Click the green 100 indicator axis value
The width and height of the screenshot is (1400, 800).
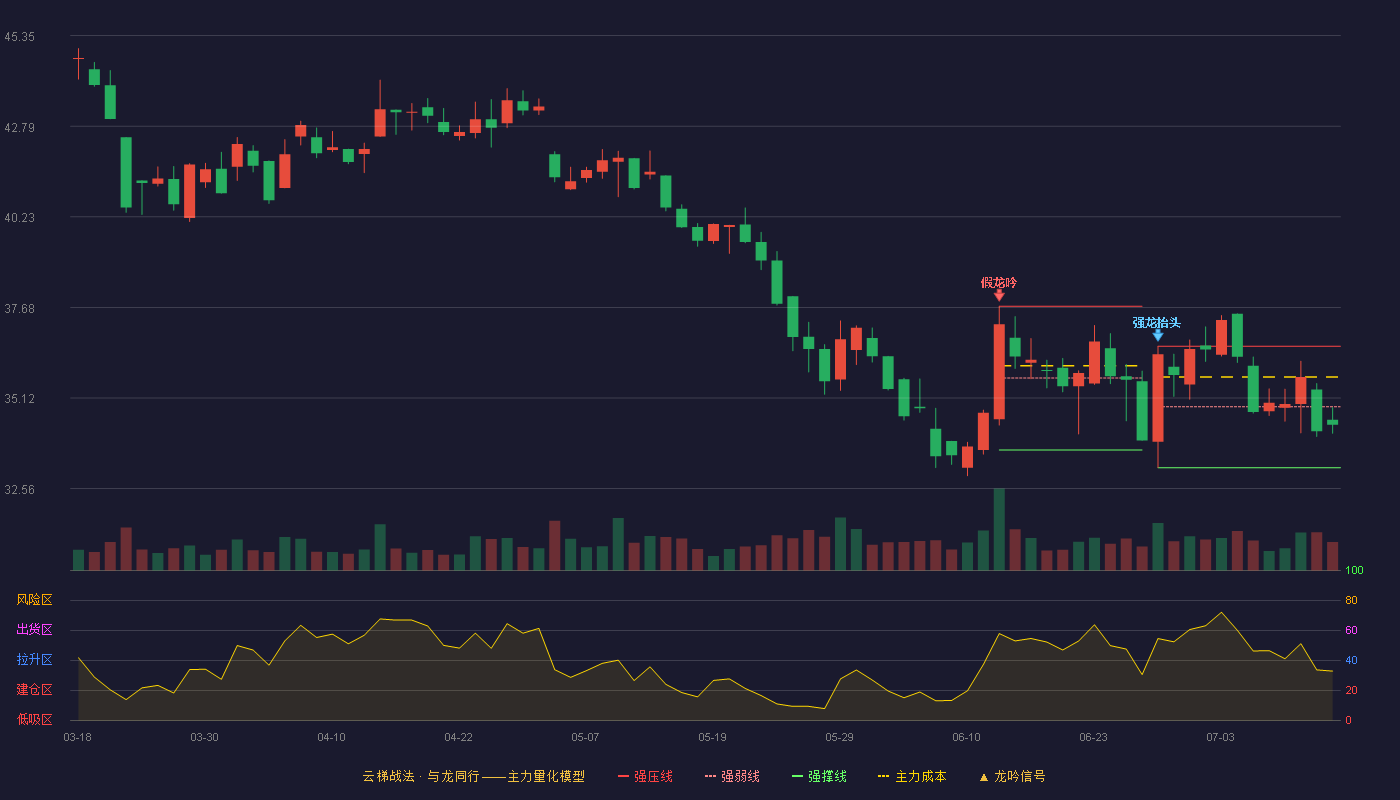(1354, 570)
